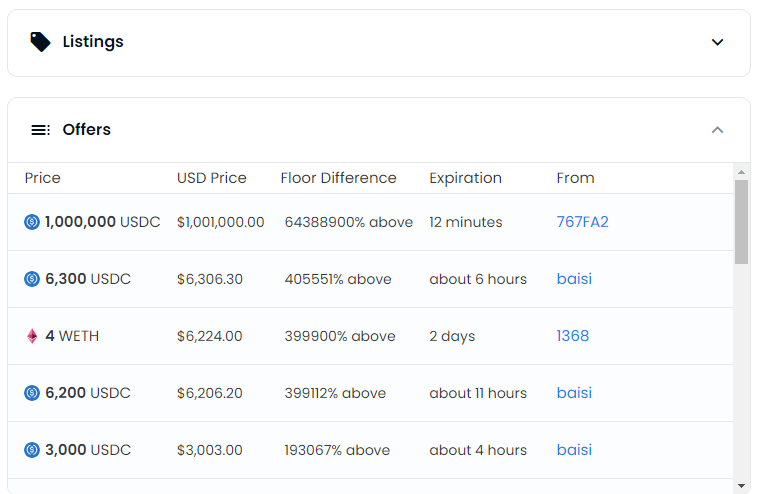Open baisi profile on 3,000 USDC offer
This screenshot has height=494, width=764.
click(x=574, y=450)
